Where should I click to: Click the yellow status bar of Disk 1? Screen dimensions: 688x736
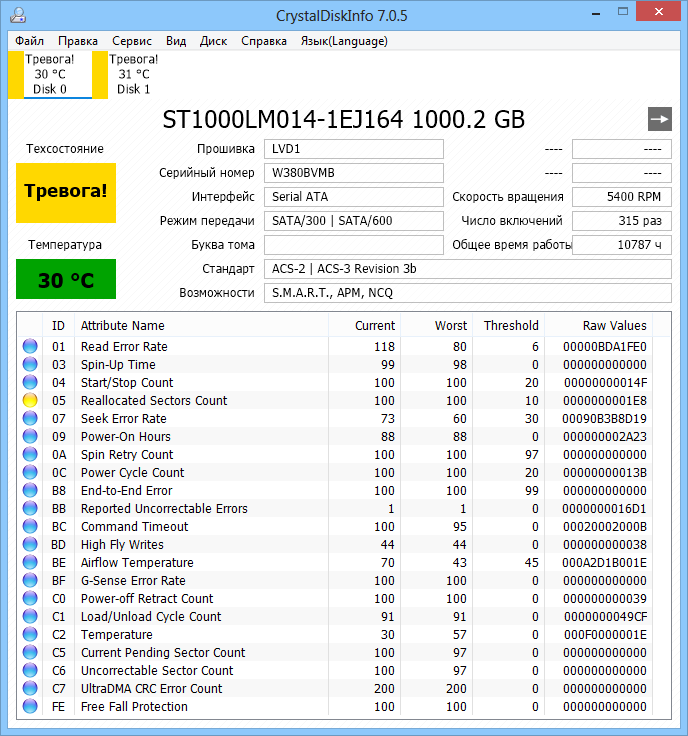coord(100,75)
